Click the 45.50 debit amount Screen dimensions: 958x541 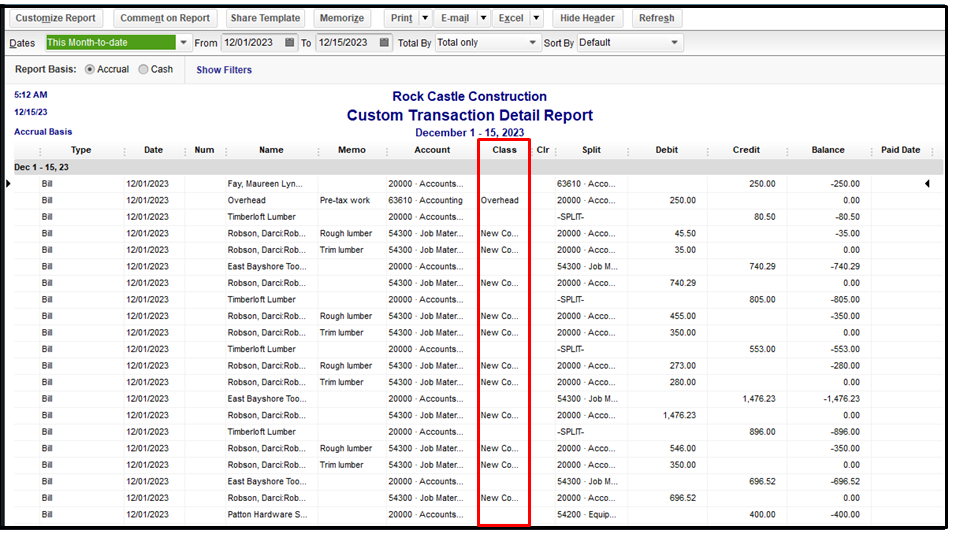pos(684,233)
